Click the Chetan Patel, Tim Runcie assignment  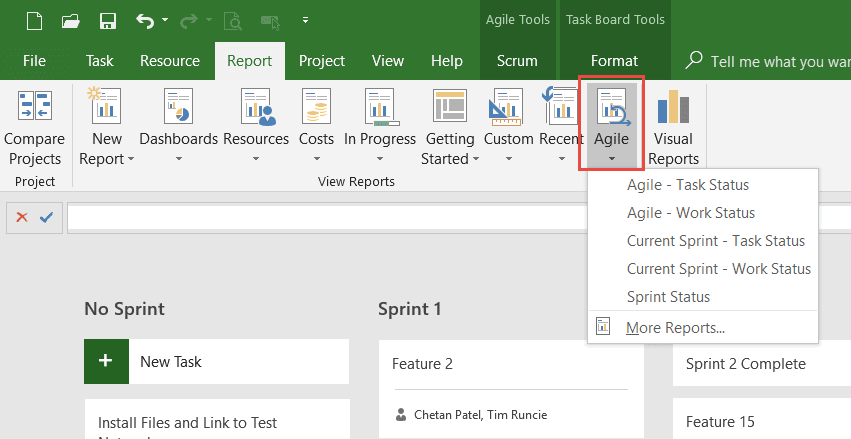(480, 415)
